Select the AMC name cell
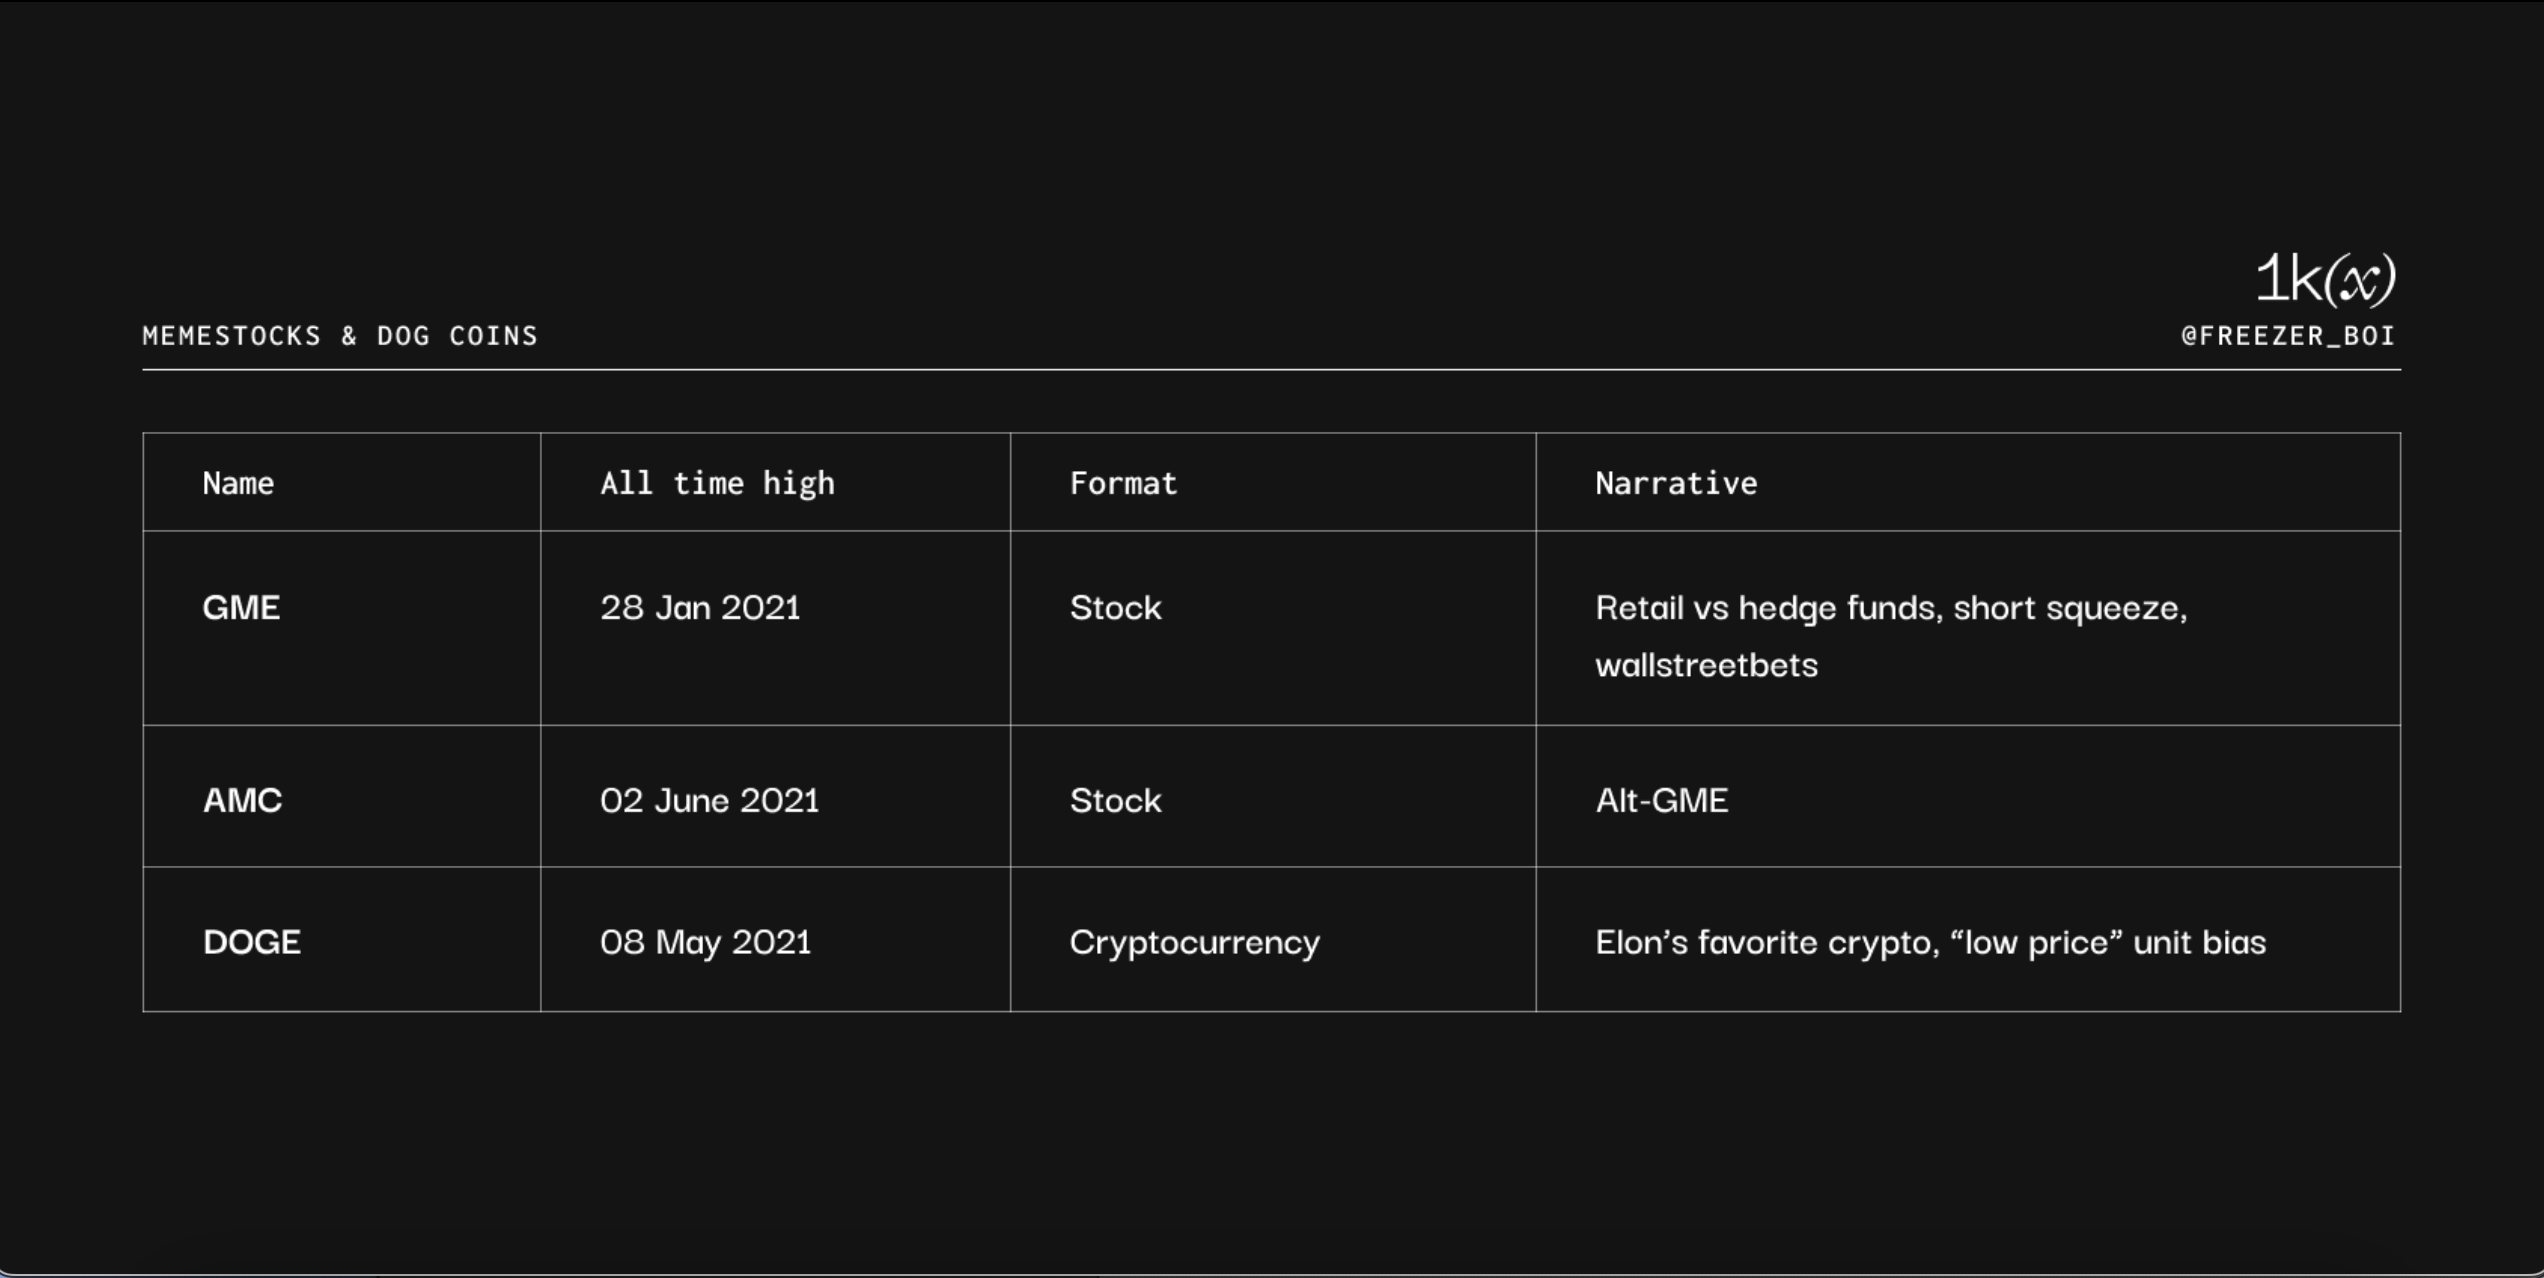Viewport: 2544px width, 1278px height. [x=242, y=800]
